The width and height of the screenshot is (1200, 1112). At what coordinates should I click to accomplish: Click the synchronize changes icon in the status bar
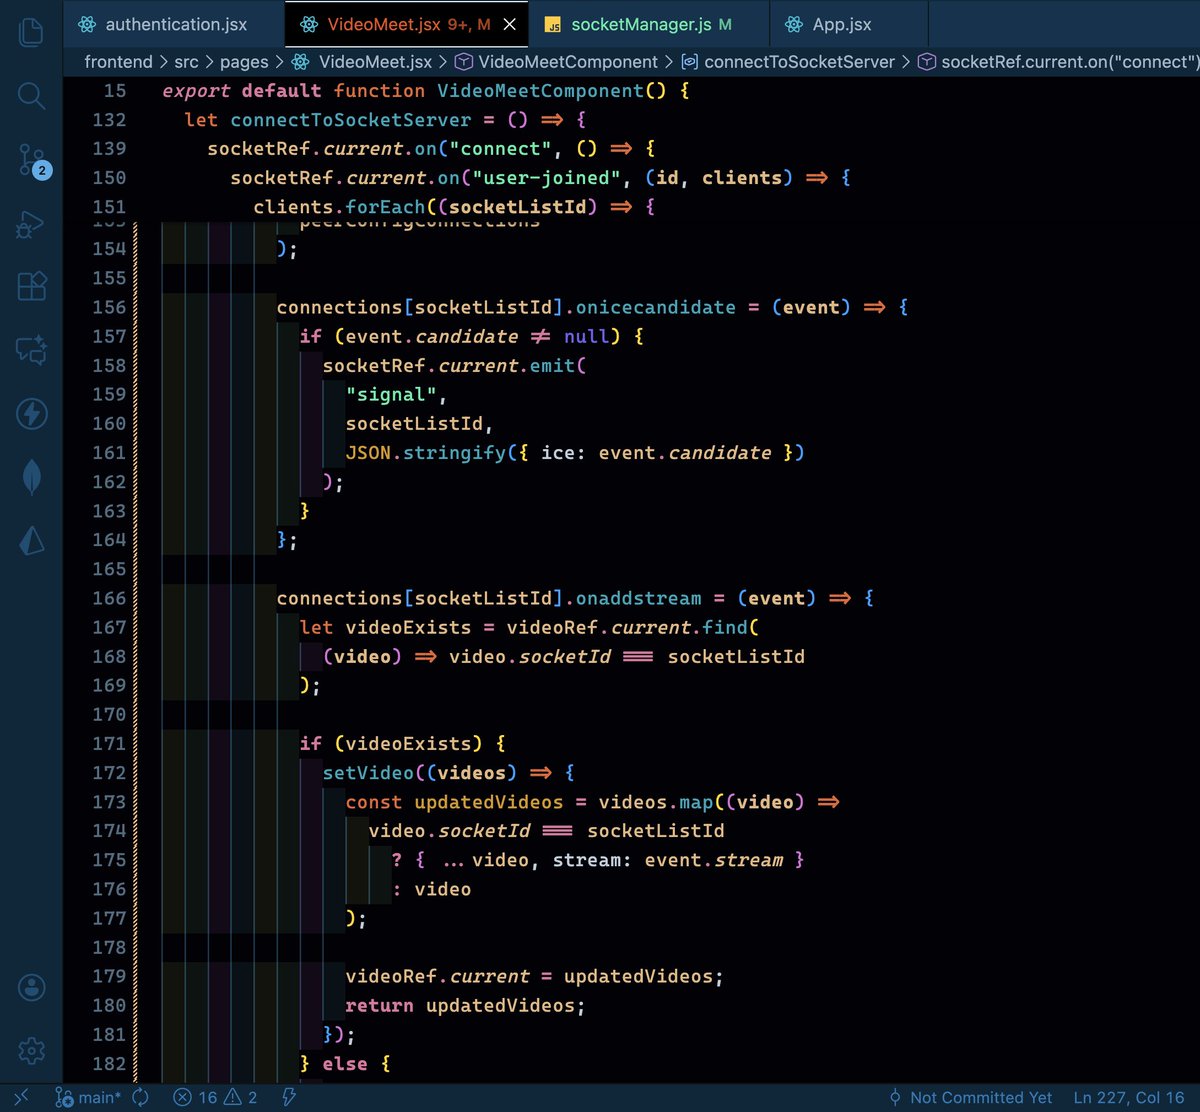[x=140, y=1097]
